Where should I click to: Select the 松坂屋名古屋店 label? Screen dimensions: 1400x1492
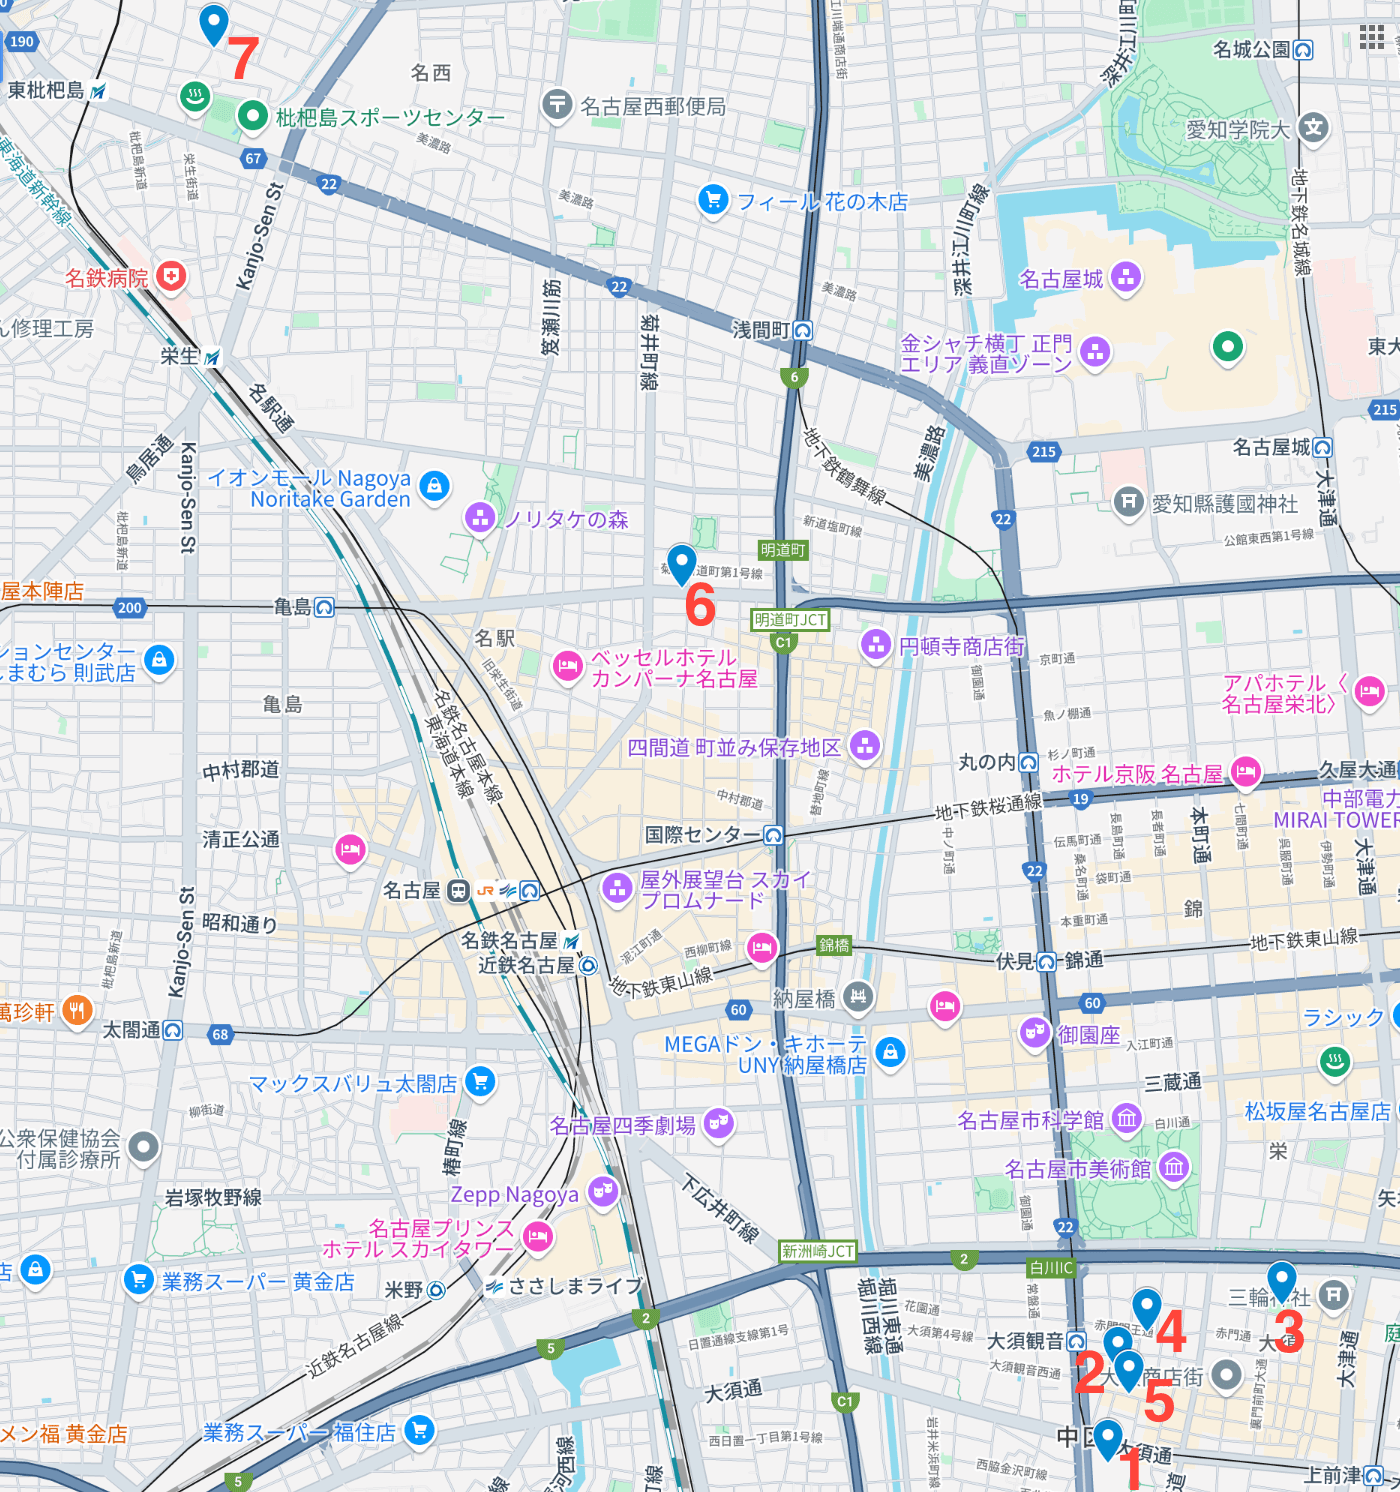(1317, 1111)
